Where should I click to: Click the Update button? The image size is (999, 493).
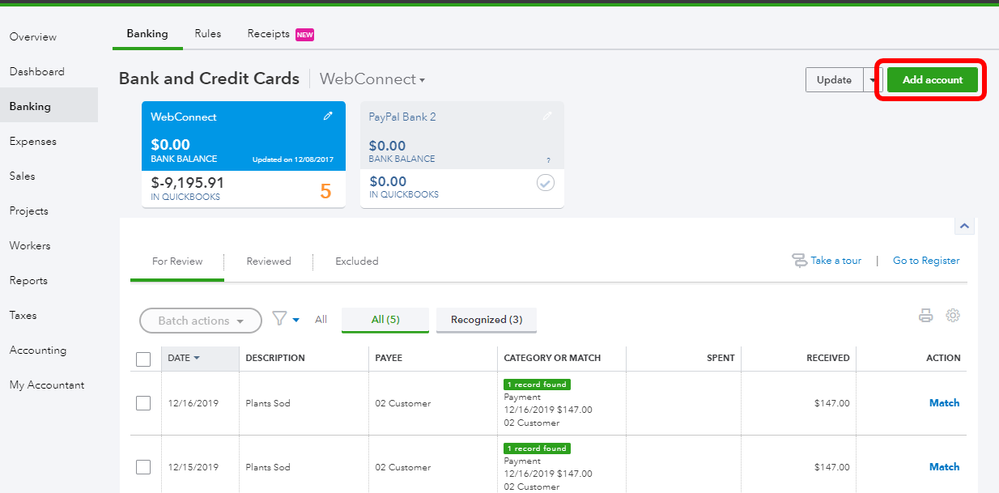834,80
